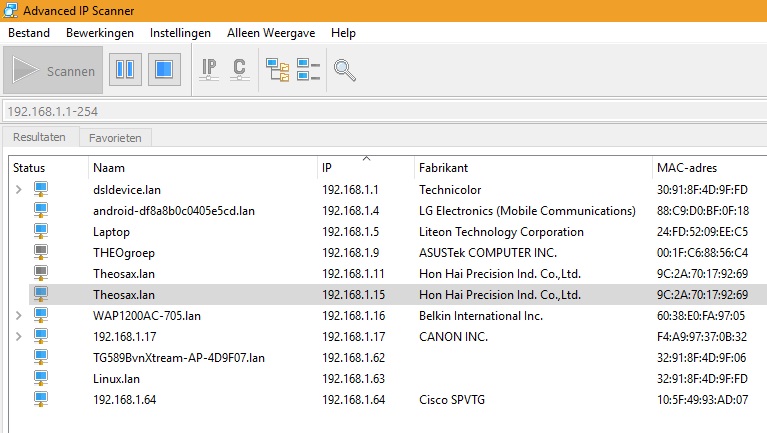Viewport: 767px width, 433px height.
Task: Click the LG Electronics manufacturer cell
Action: pyautogui.click(x=527, y=211)
